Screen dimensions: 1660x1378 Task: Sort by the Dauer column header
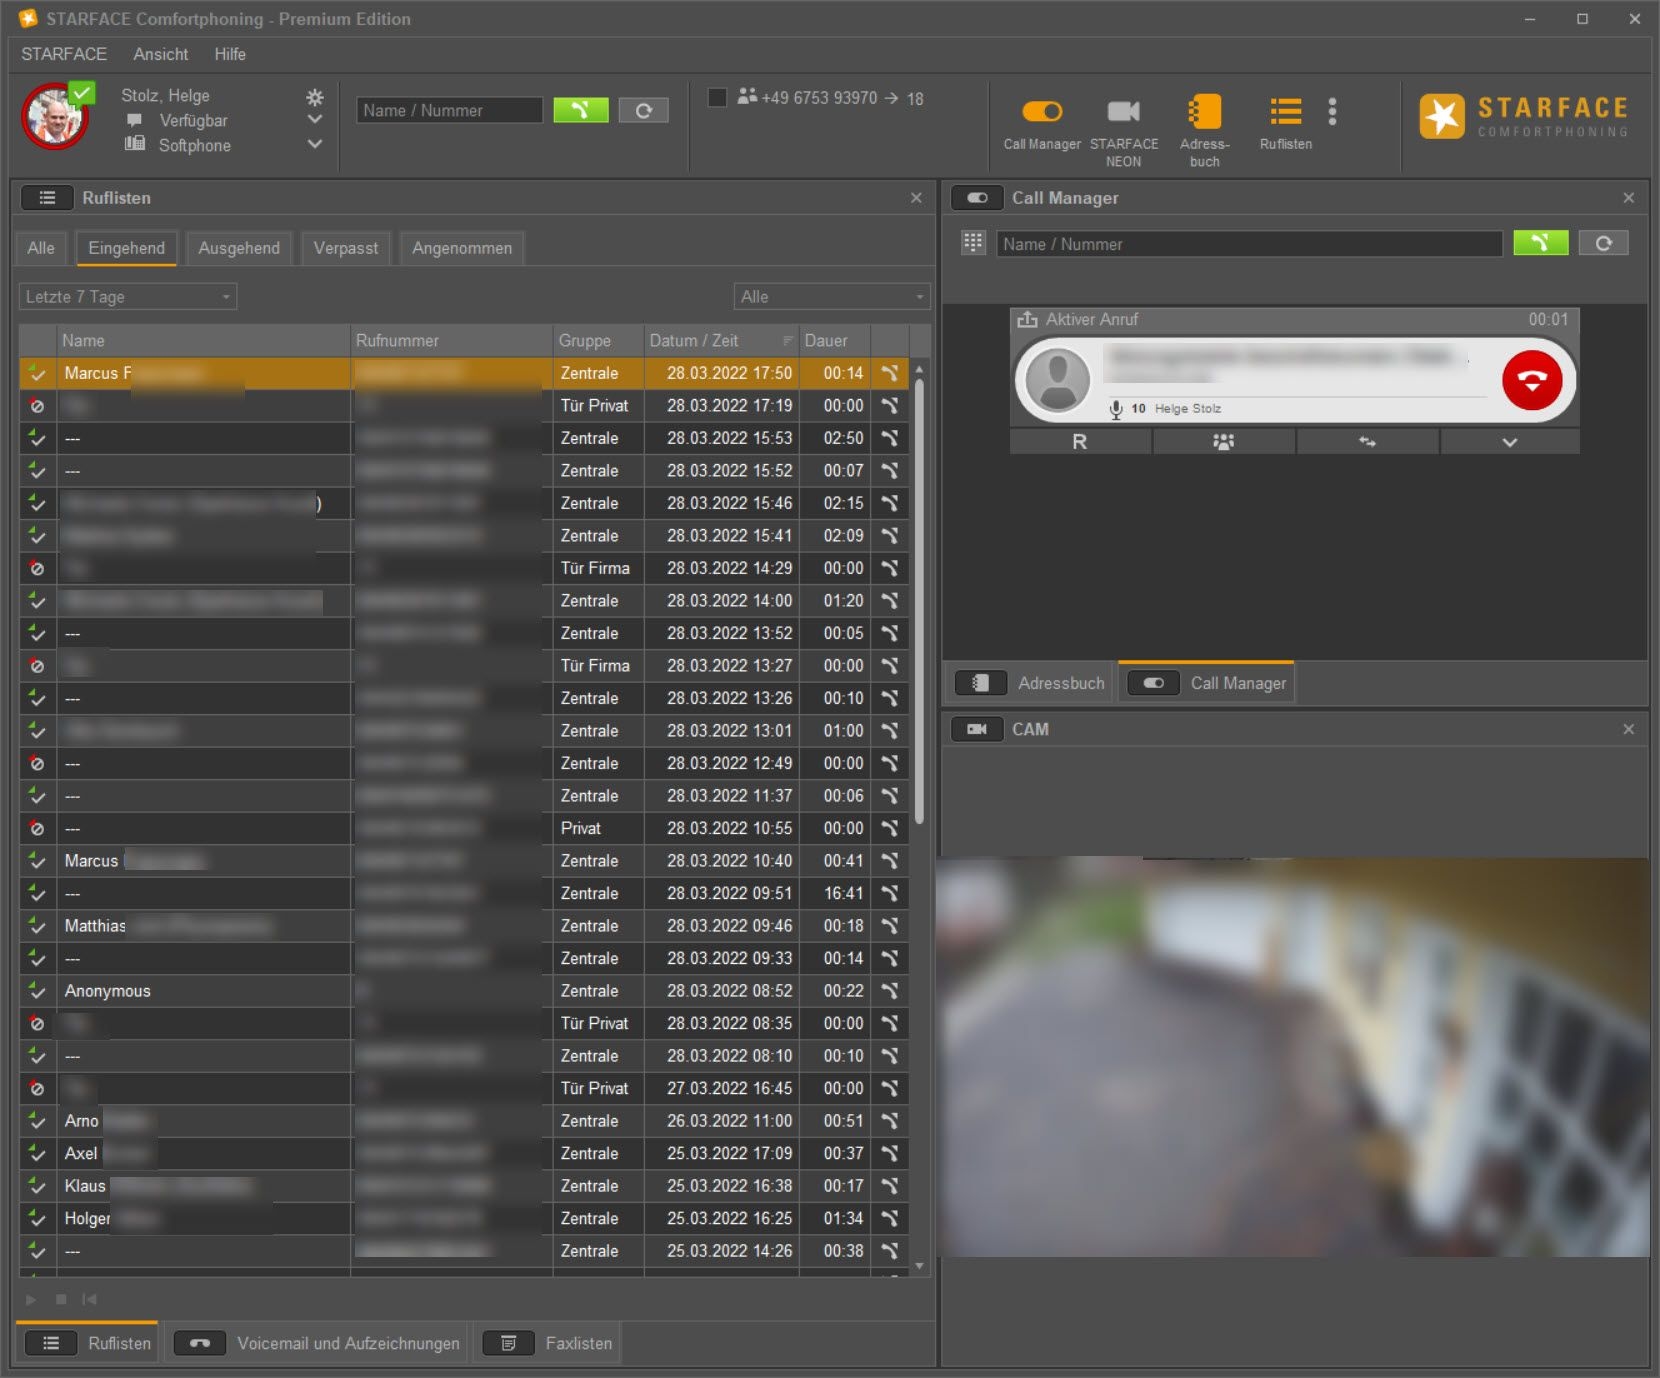coord(835,341)
